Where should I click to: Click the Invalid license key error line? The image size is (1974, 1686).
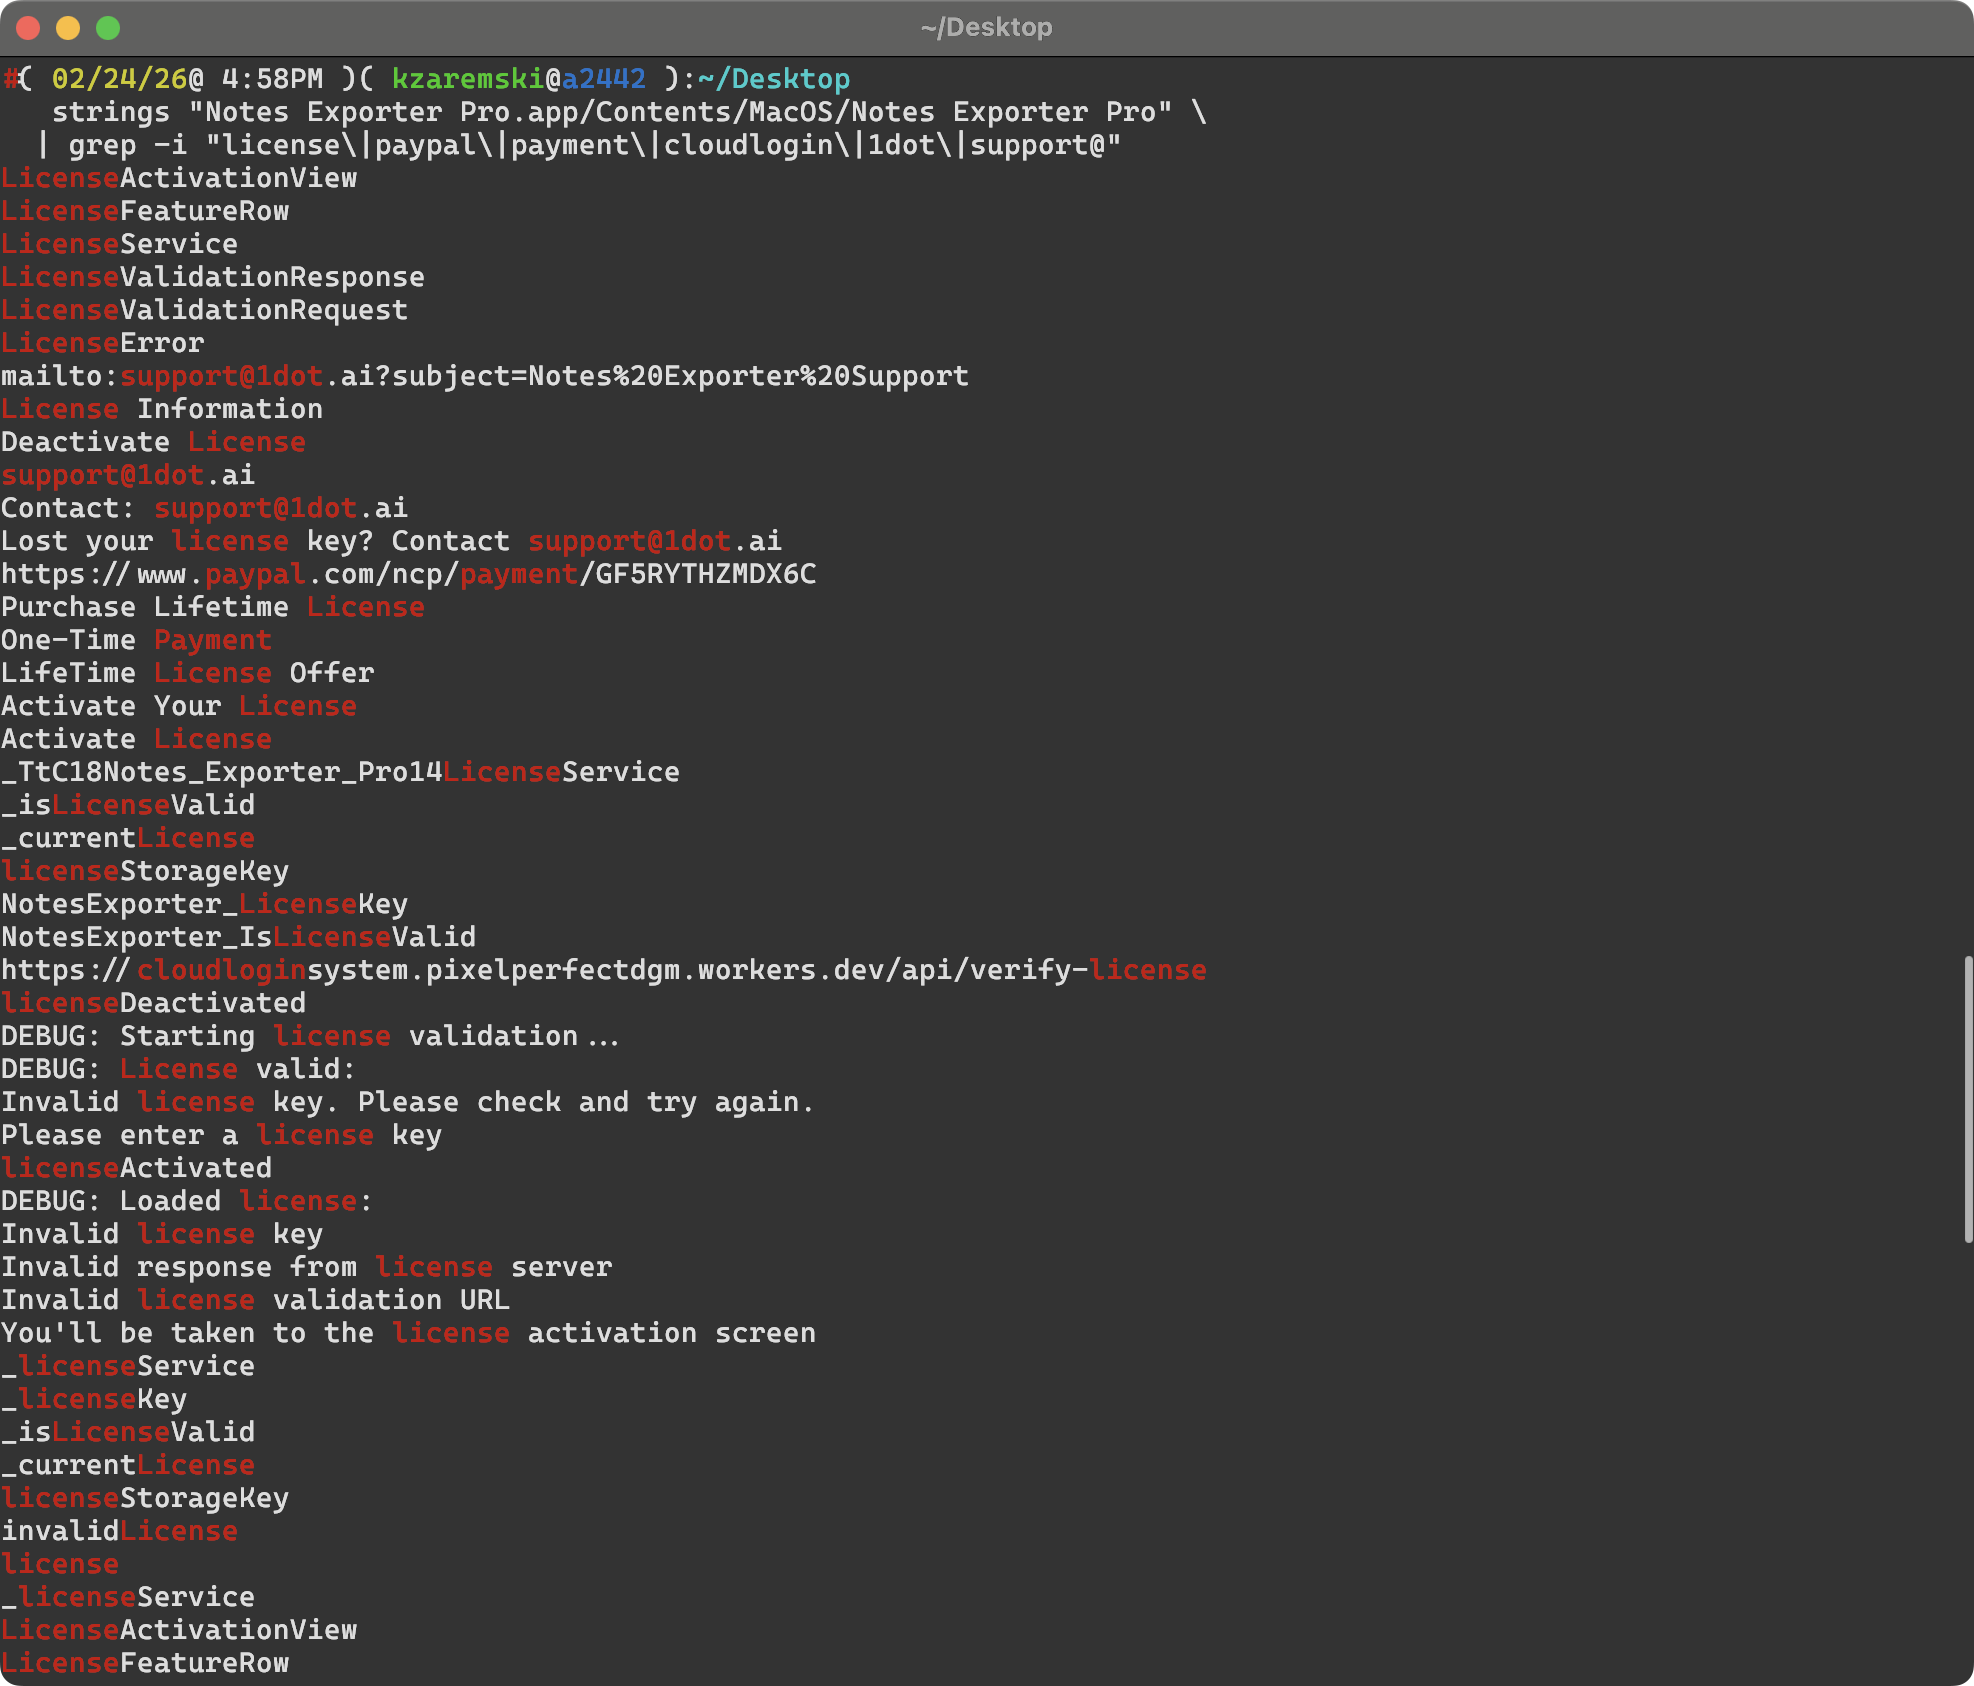405,1101
